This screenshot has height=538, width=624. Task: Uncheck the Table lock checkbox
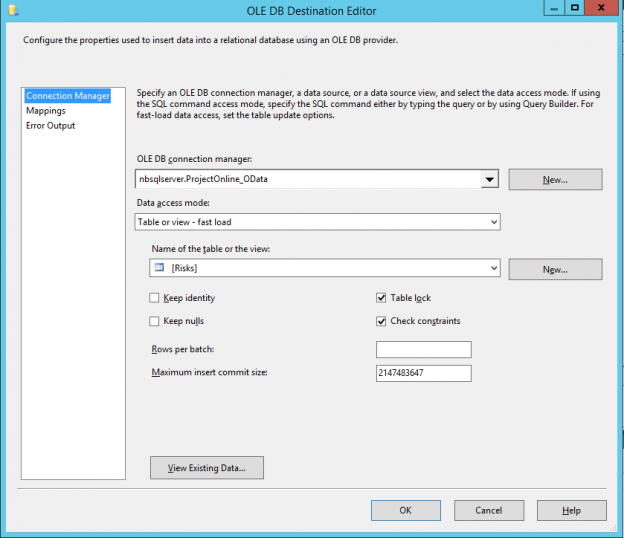click(x=381, y=298)
